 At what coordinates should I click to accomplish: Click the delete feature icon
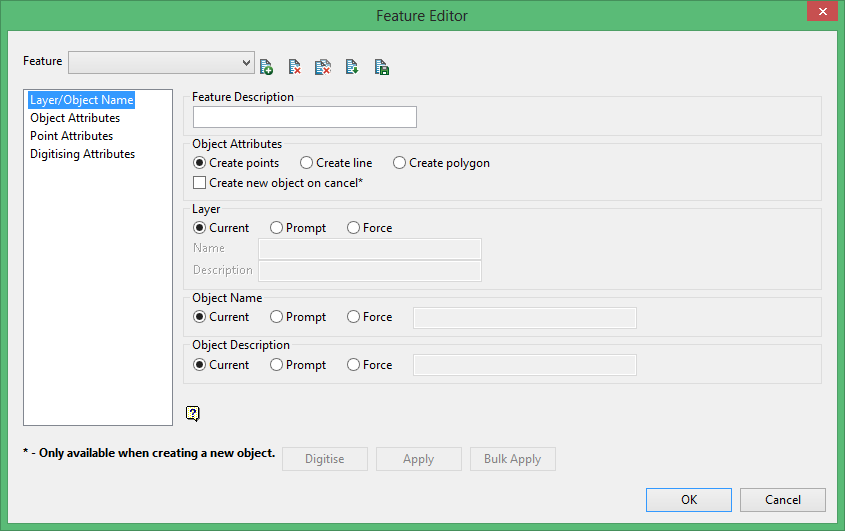[295, 67]
